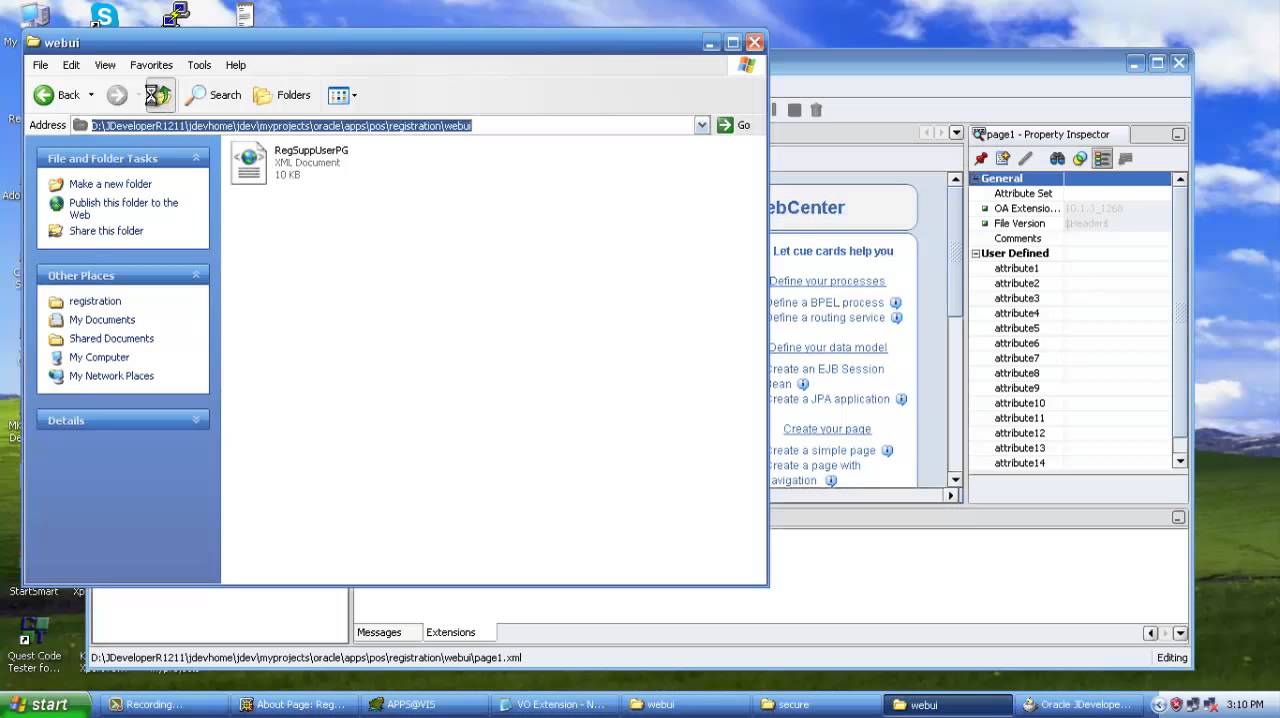Click the Create your page link
Screen dimensions: 1280x718
[827, 429]
